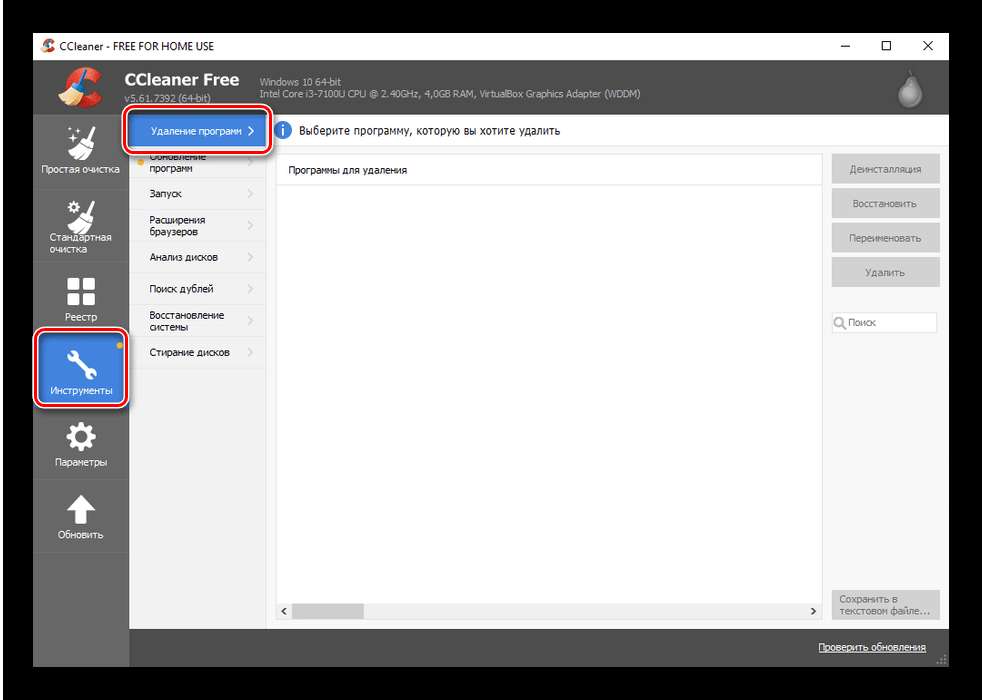Minimize the CCleaner window

[x=845, y=46]
